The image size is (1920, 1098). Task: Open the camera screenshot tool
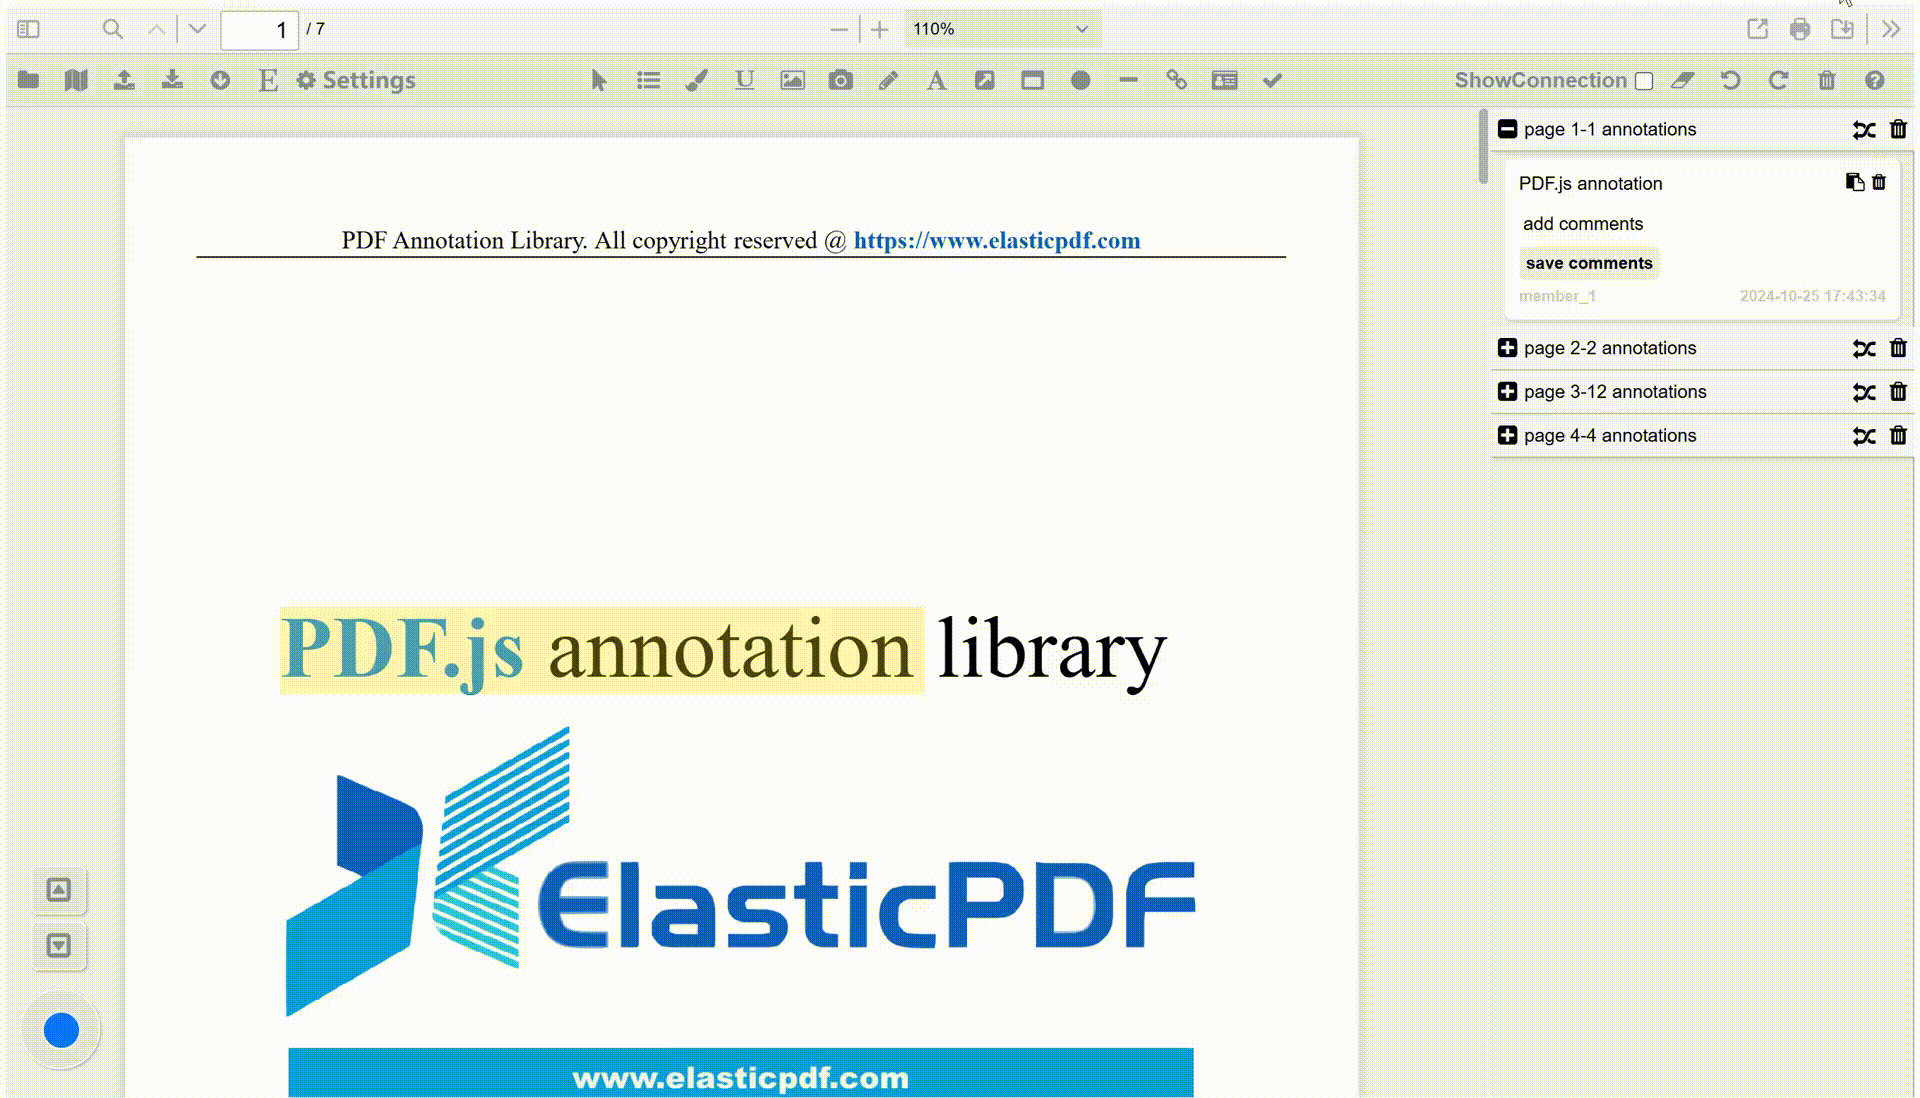pyautogui.click(x=840, y=80)
